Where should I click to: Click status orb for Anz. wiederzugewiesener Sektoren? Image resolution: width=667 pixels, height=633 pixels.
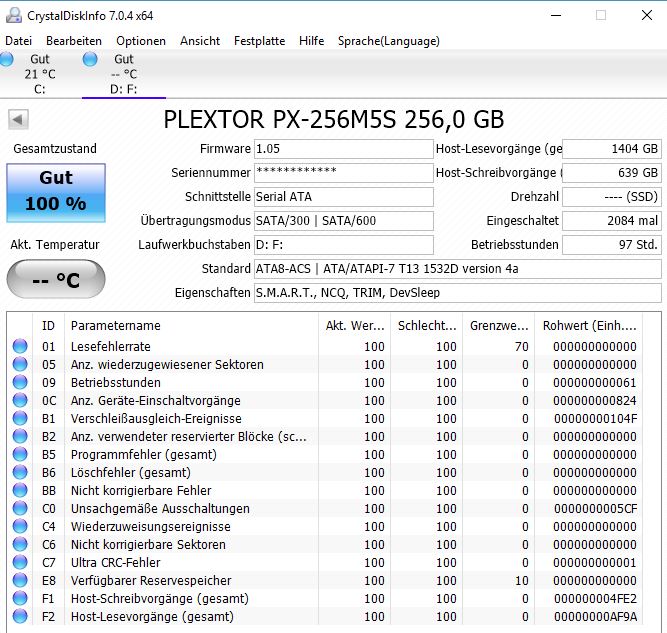tap(20, 364)
